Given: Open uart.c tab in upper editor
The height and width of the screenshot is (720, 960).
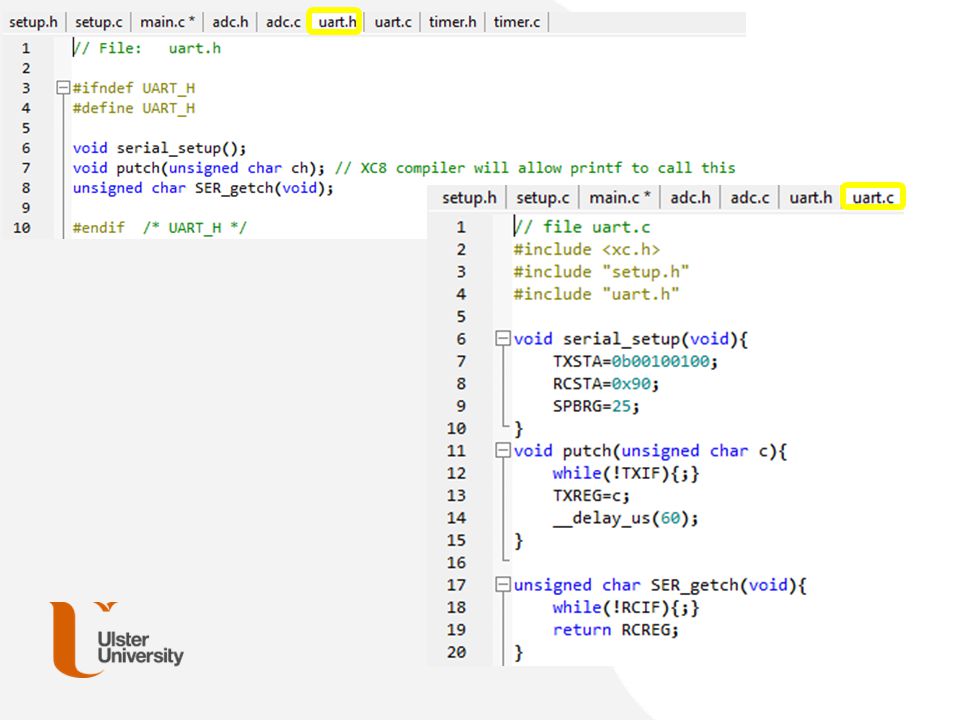Looking at the screenshot, I should pyautogui.click(x=392, y=22).
